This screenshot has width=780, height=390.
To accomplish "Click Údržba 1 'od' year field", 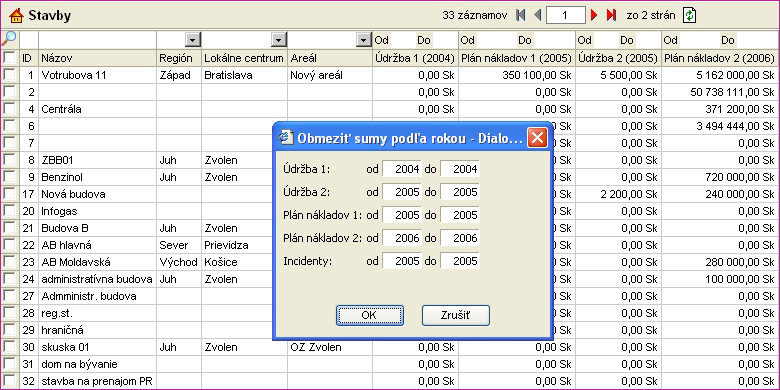I will [x=402, y=169].
